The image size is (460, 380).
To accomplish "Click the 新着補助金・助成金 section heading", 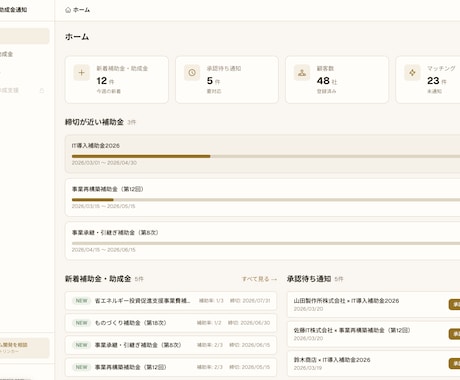I will coord(98,279).
